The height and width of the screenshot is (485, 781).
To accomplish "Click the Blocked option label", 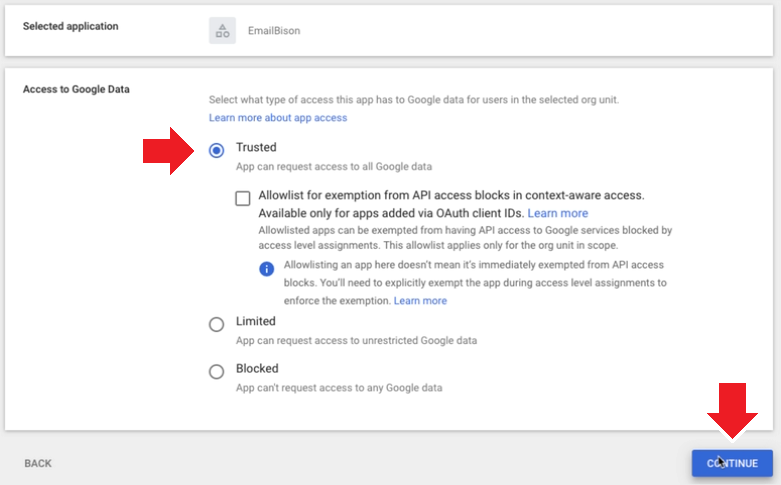I will tap(257, 368).
